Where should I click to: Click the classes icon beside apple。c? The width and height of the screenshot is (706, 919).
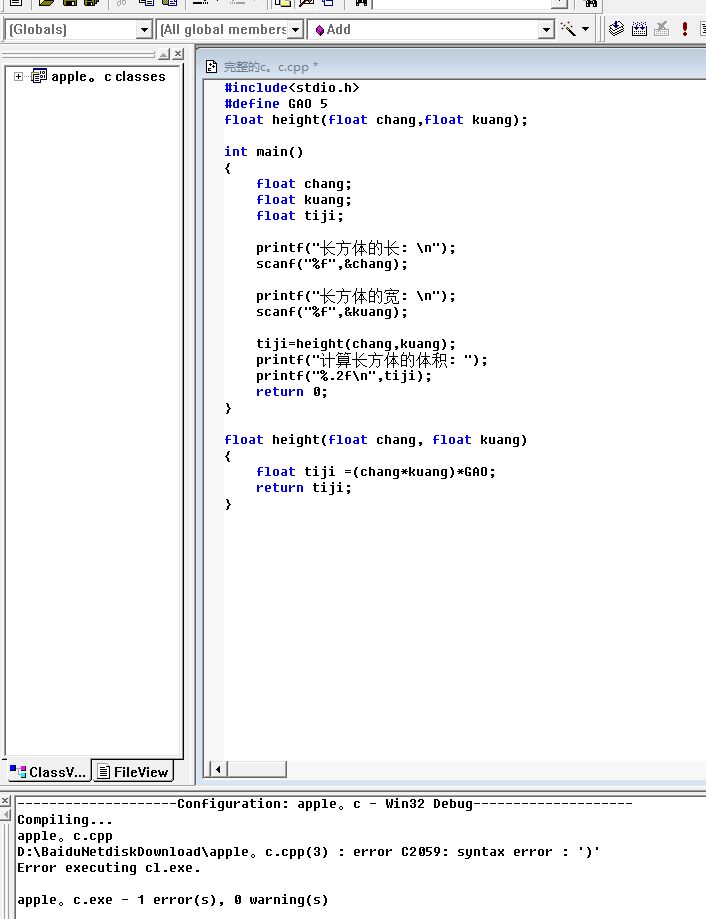(x=39, y=76)
